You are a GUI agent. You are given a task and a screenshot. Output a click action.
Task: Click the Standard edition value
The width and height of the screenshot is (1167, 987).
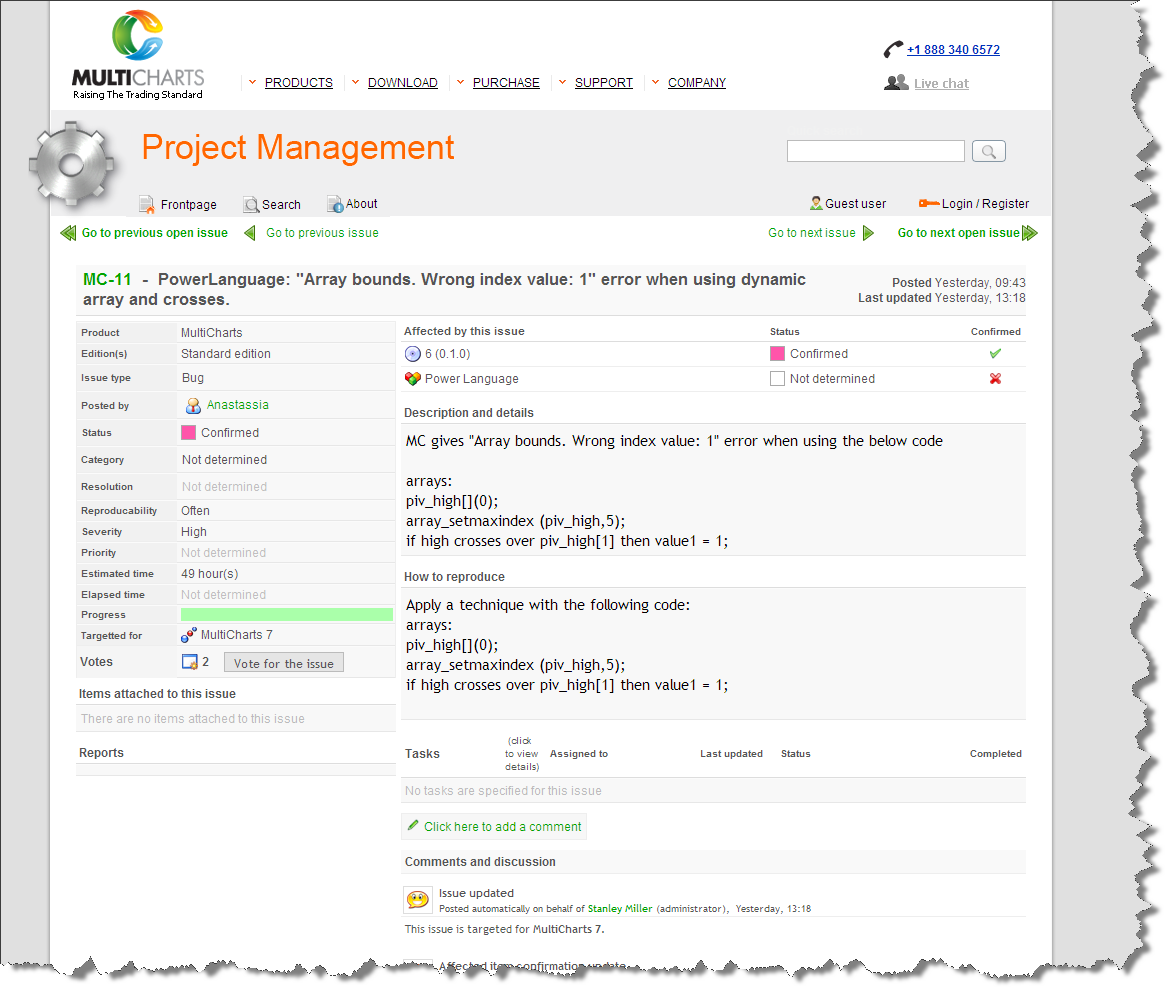(226, 354)
